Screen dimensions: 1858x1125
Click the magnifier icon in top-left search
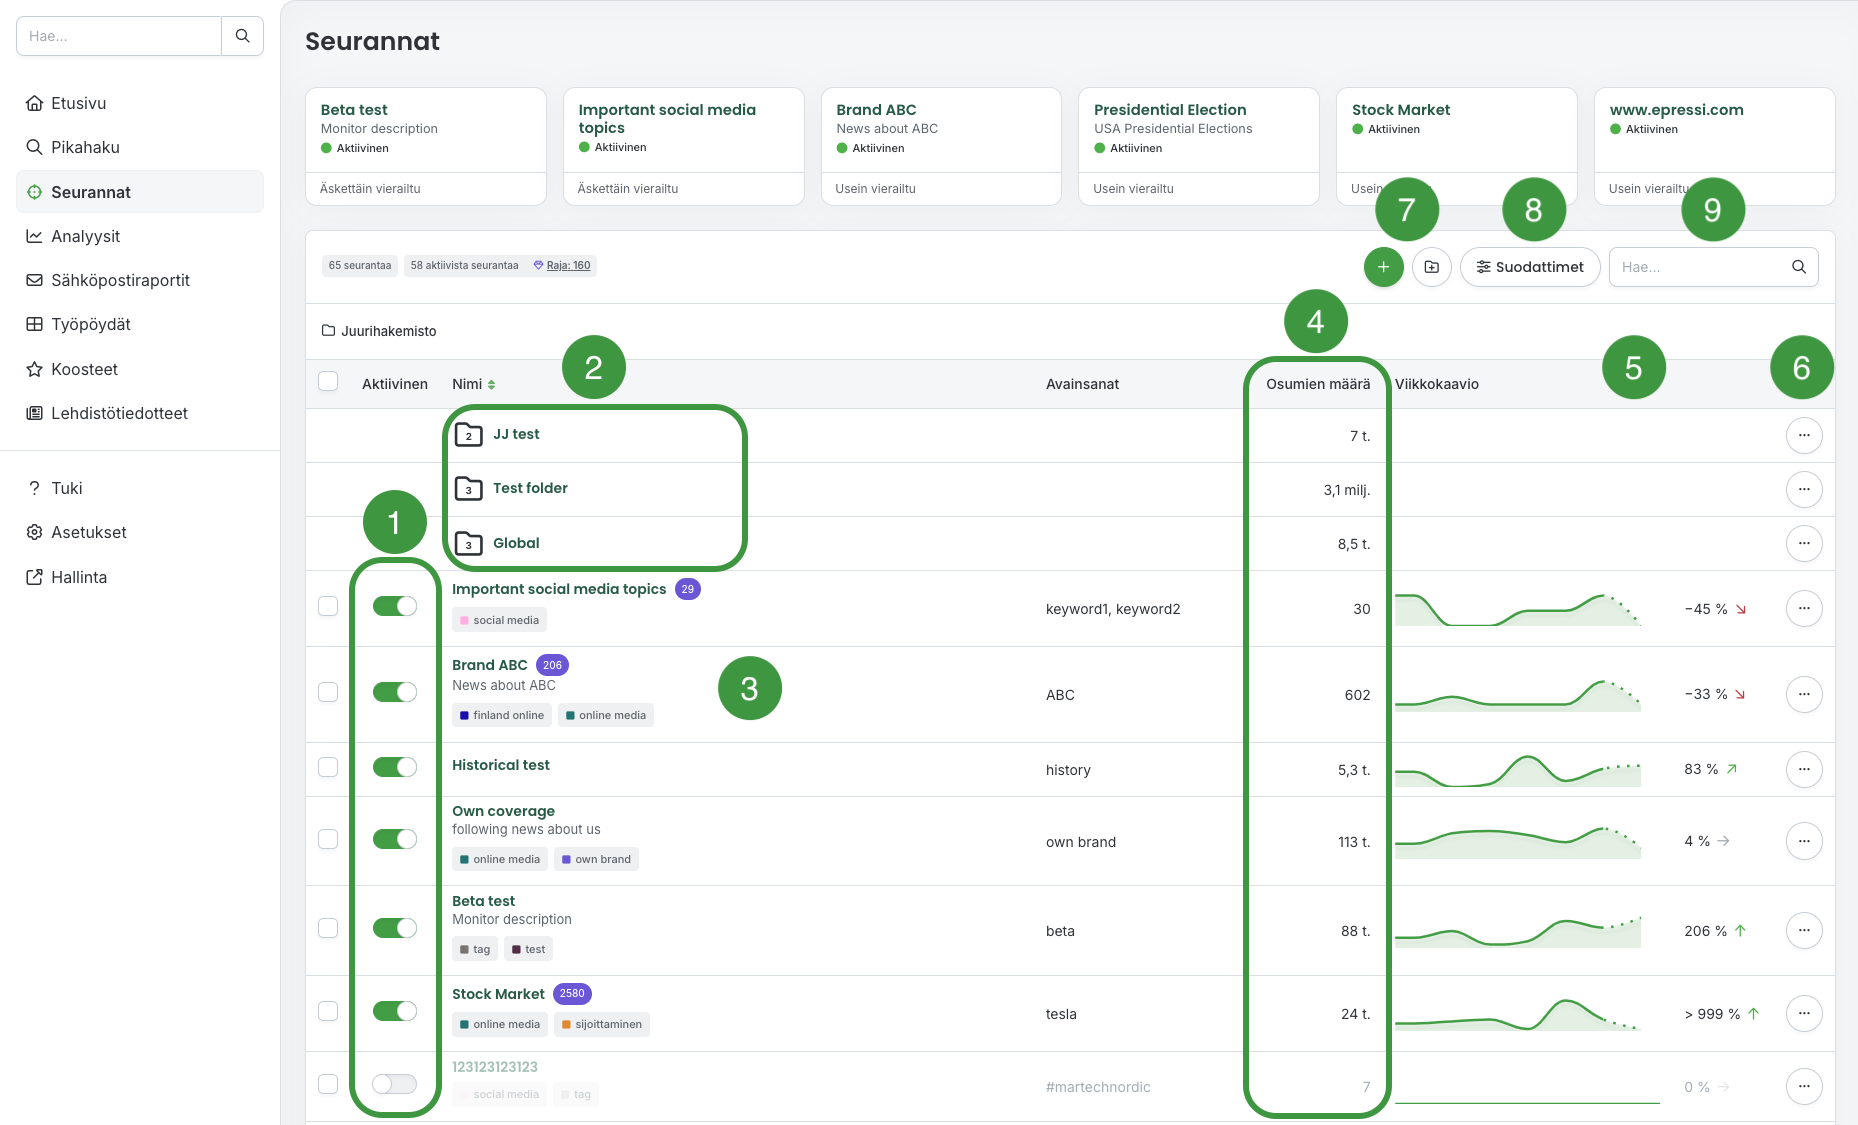point(242,36)
